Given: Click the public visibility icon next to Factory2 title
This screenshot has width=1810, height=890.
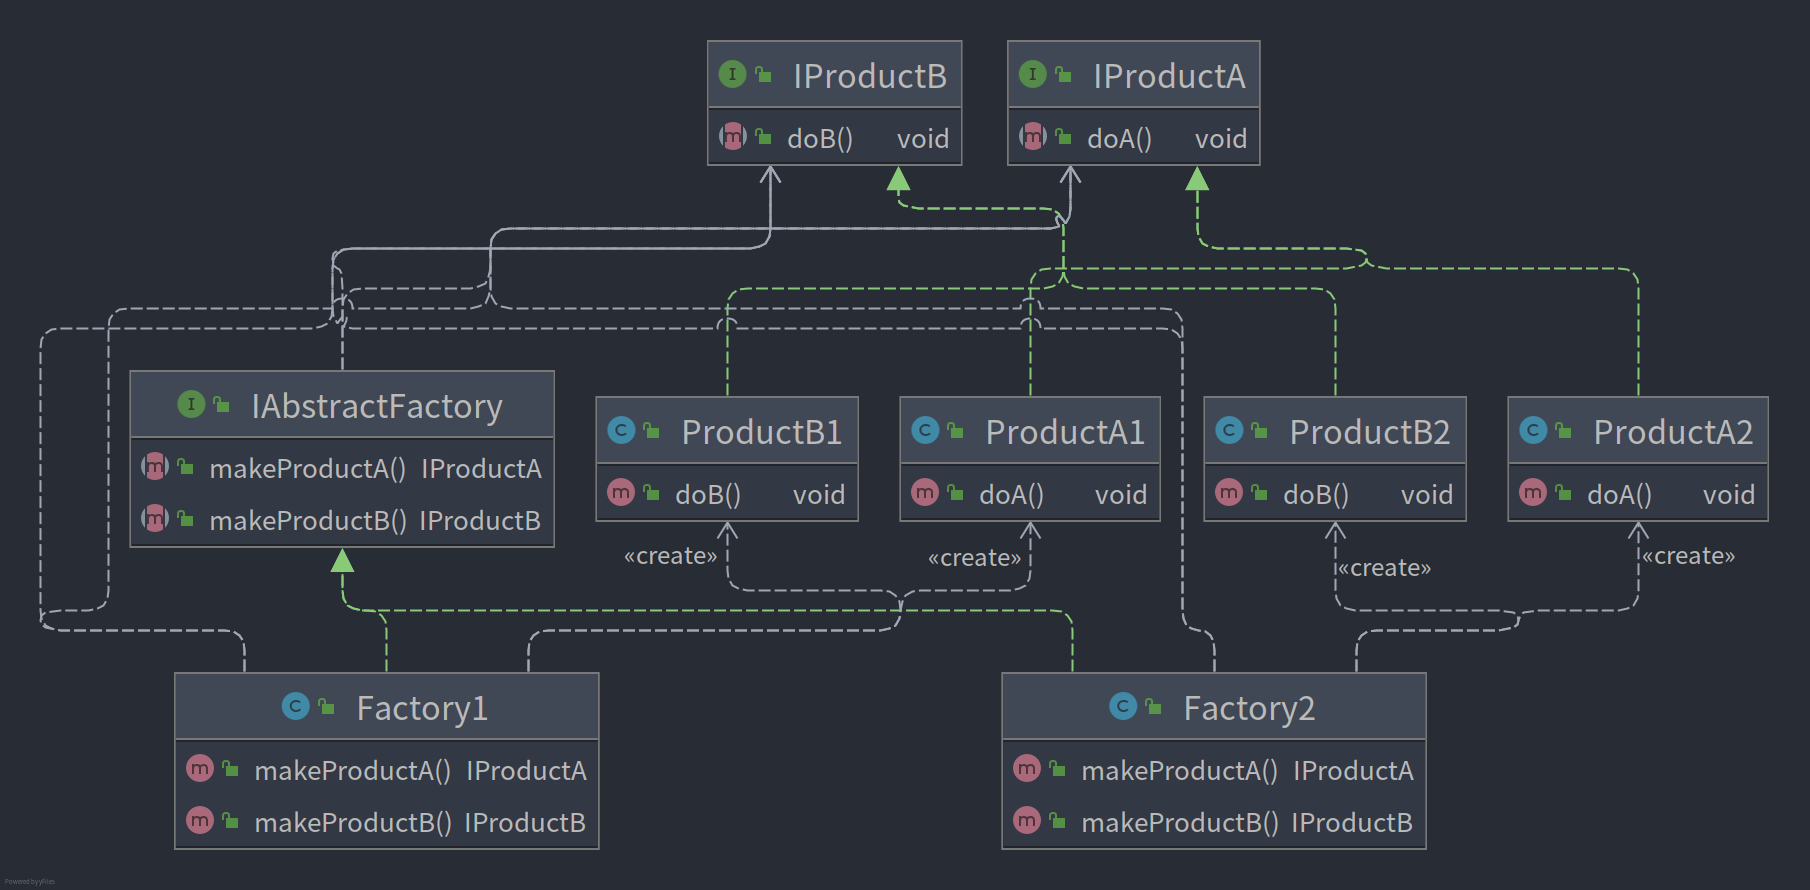Looking at the screenshot, I should click(x=1153, y=707).
